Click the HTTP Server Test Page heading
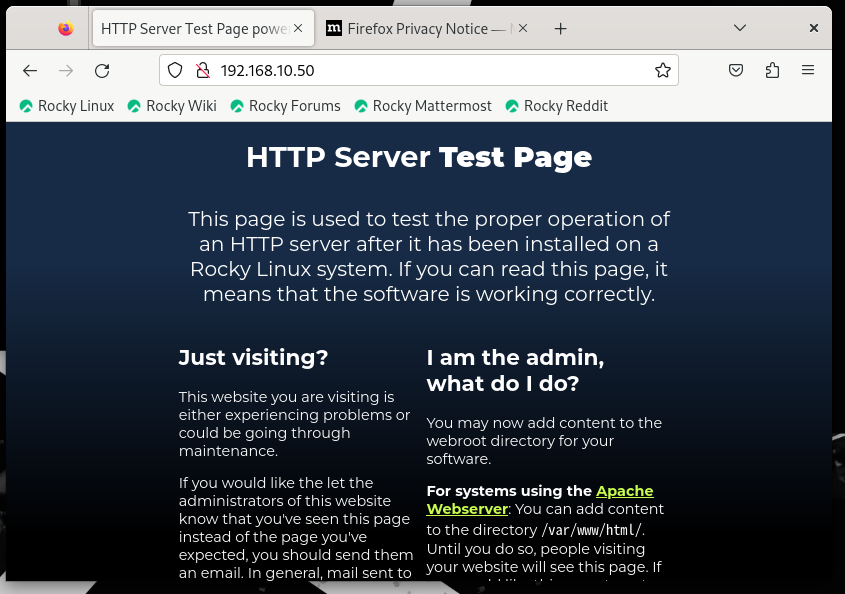The image size is (845, 594). pyautogui.click(x=419, y=157)
